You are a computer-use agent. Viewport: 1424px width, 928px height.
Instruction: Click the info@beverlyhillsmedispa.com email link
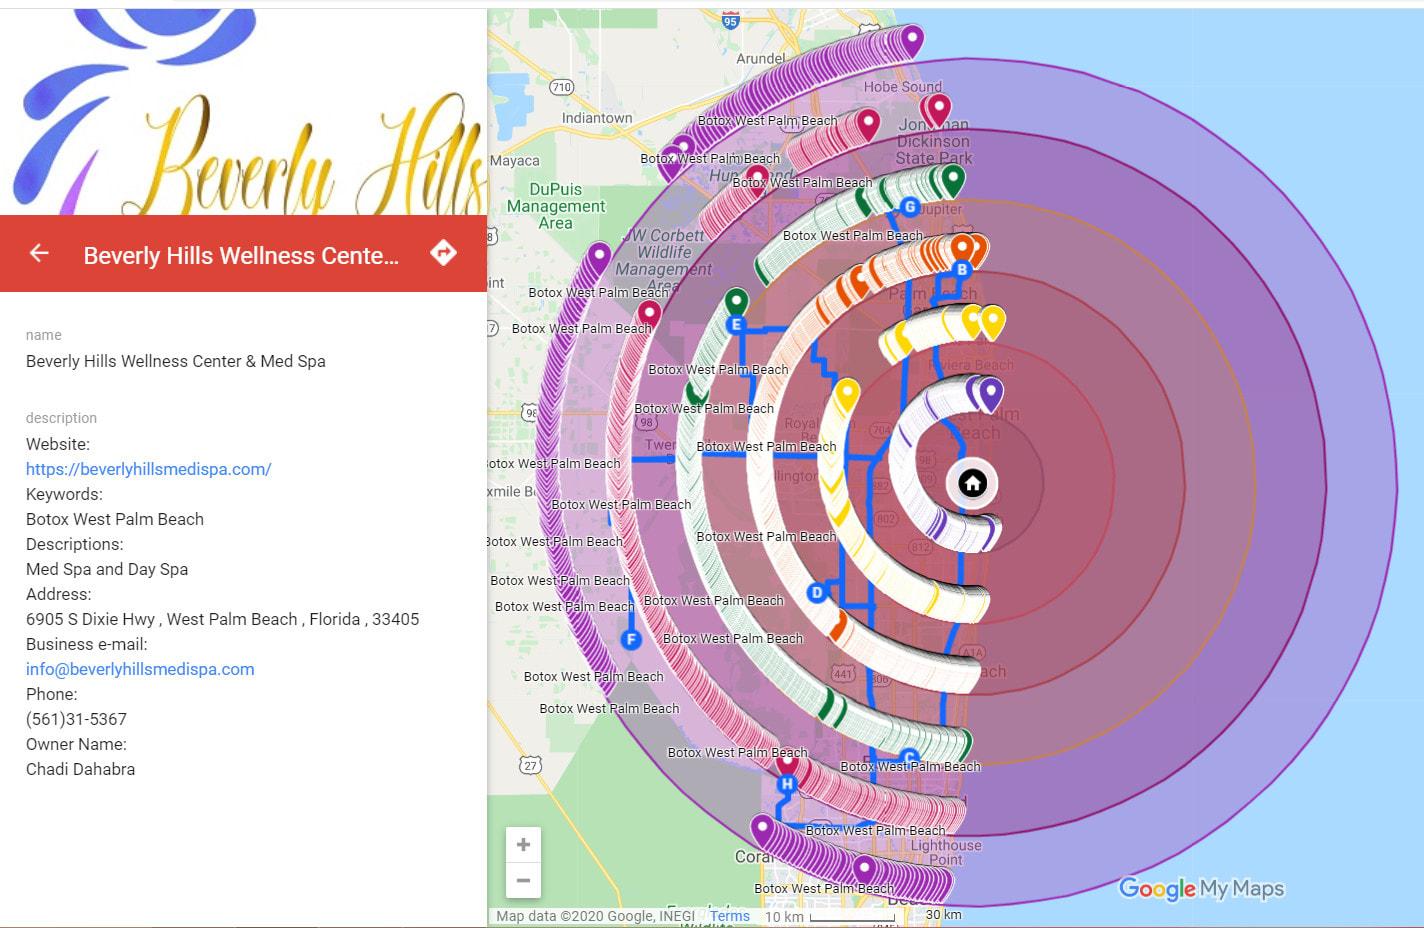coord(139,668)
